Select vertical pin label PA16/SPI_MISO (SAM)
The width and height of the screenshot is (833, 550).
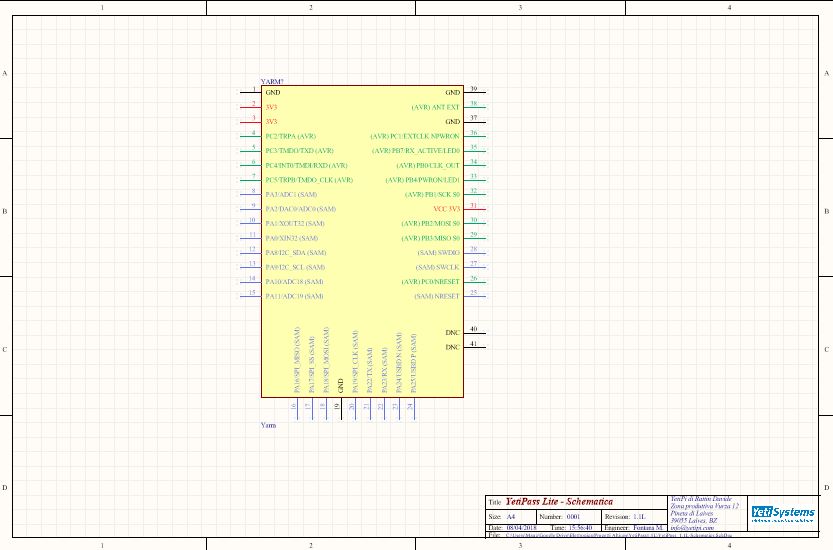click(x=297, y=360)
